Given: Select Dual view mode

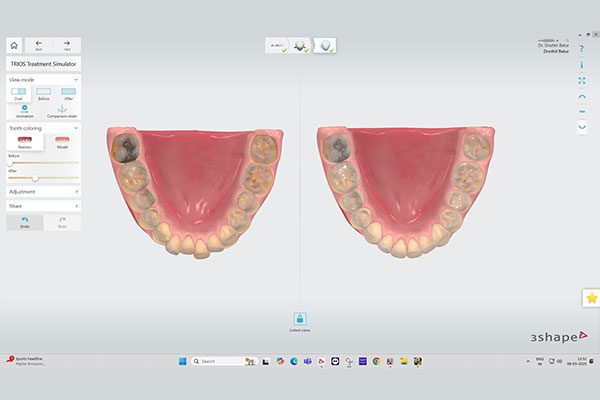Looking at the screenshot, I should (18, 94).
